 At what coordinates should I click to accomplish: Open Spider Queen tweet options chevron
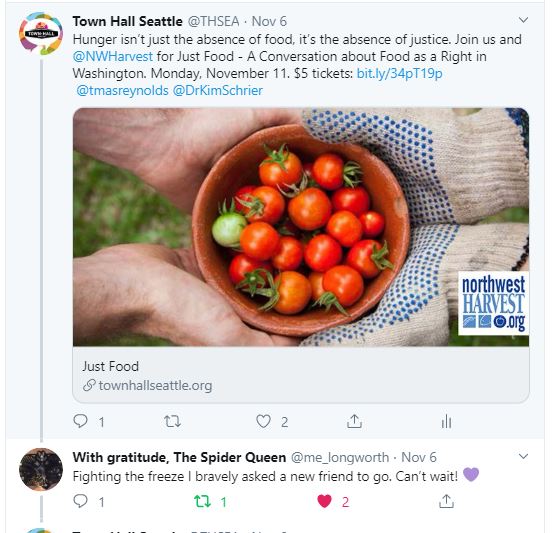coord(523,457)
